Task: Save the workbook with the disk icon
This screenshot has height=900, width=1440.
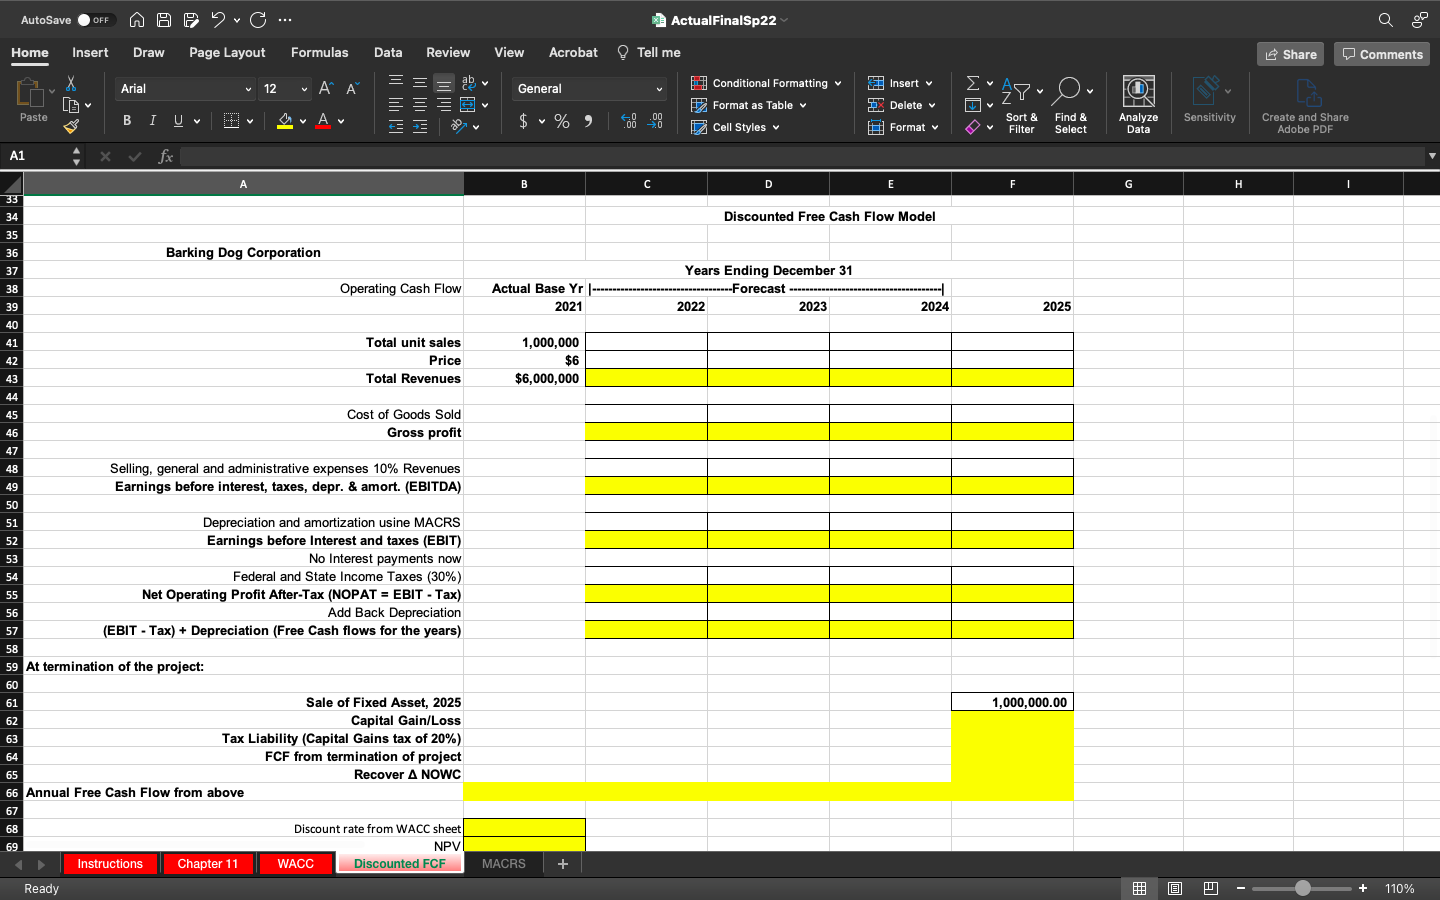Action: pos(163,20)
